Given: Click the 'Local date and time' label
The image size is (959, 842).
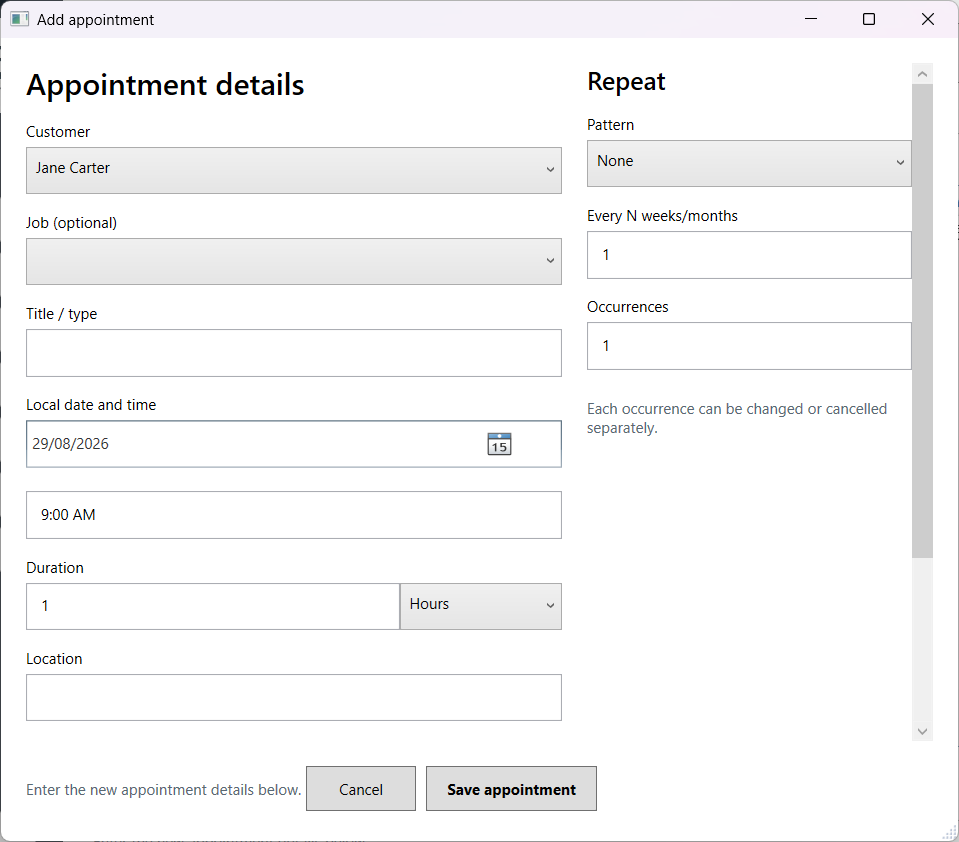Looking at the screenshot, I should [x=91, y=405].
